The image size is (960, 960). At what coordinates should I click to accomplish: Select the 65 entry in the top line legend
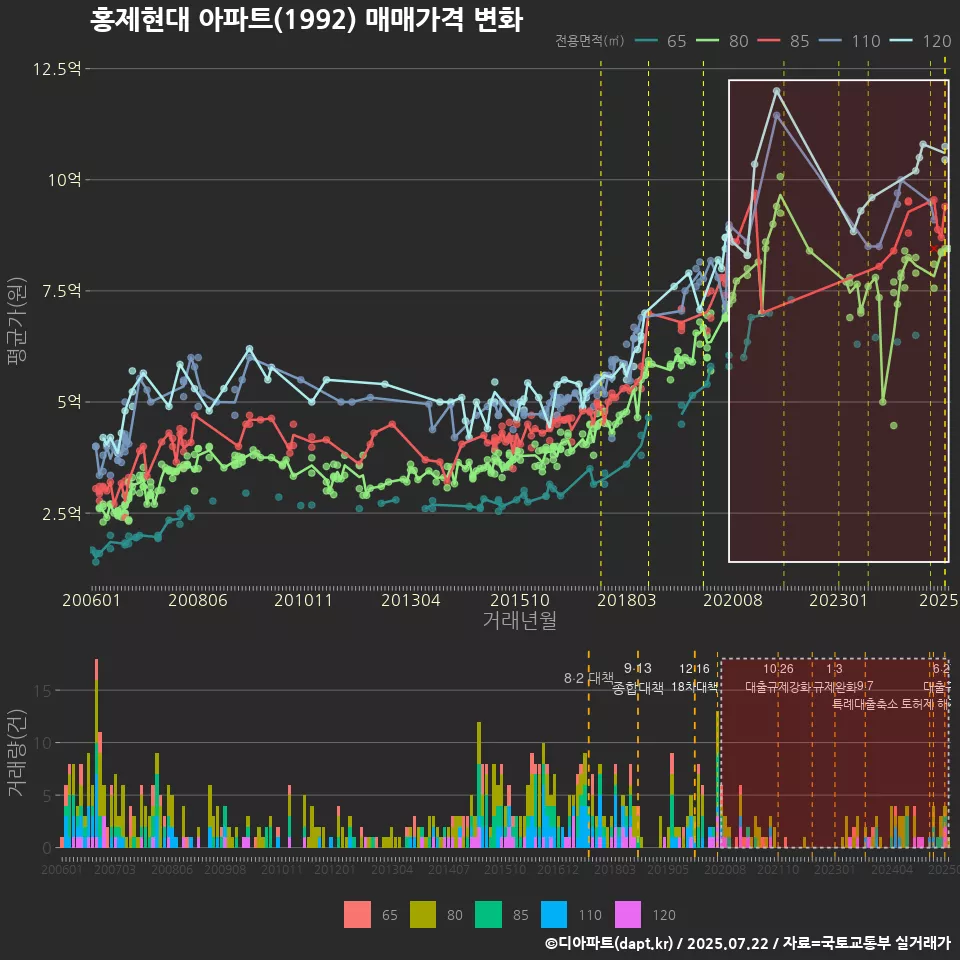(661, 41)
